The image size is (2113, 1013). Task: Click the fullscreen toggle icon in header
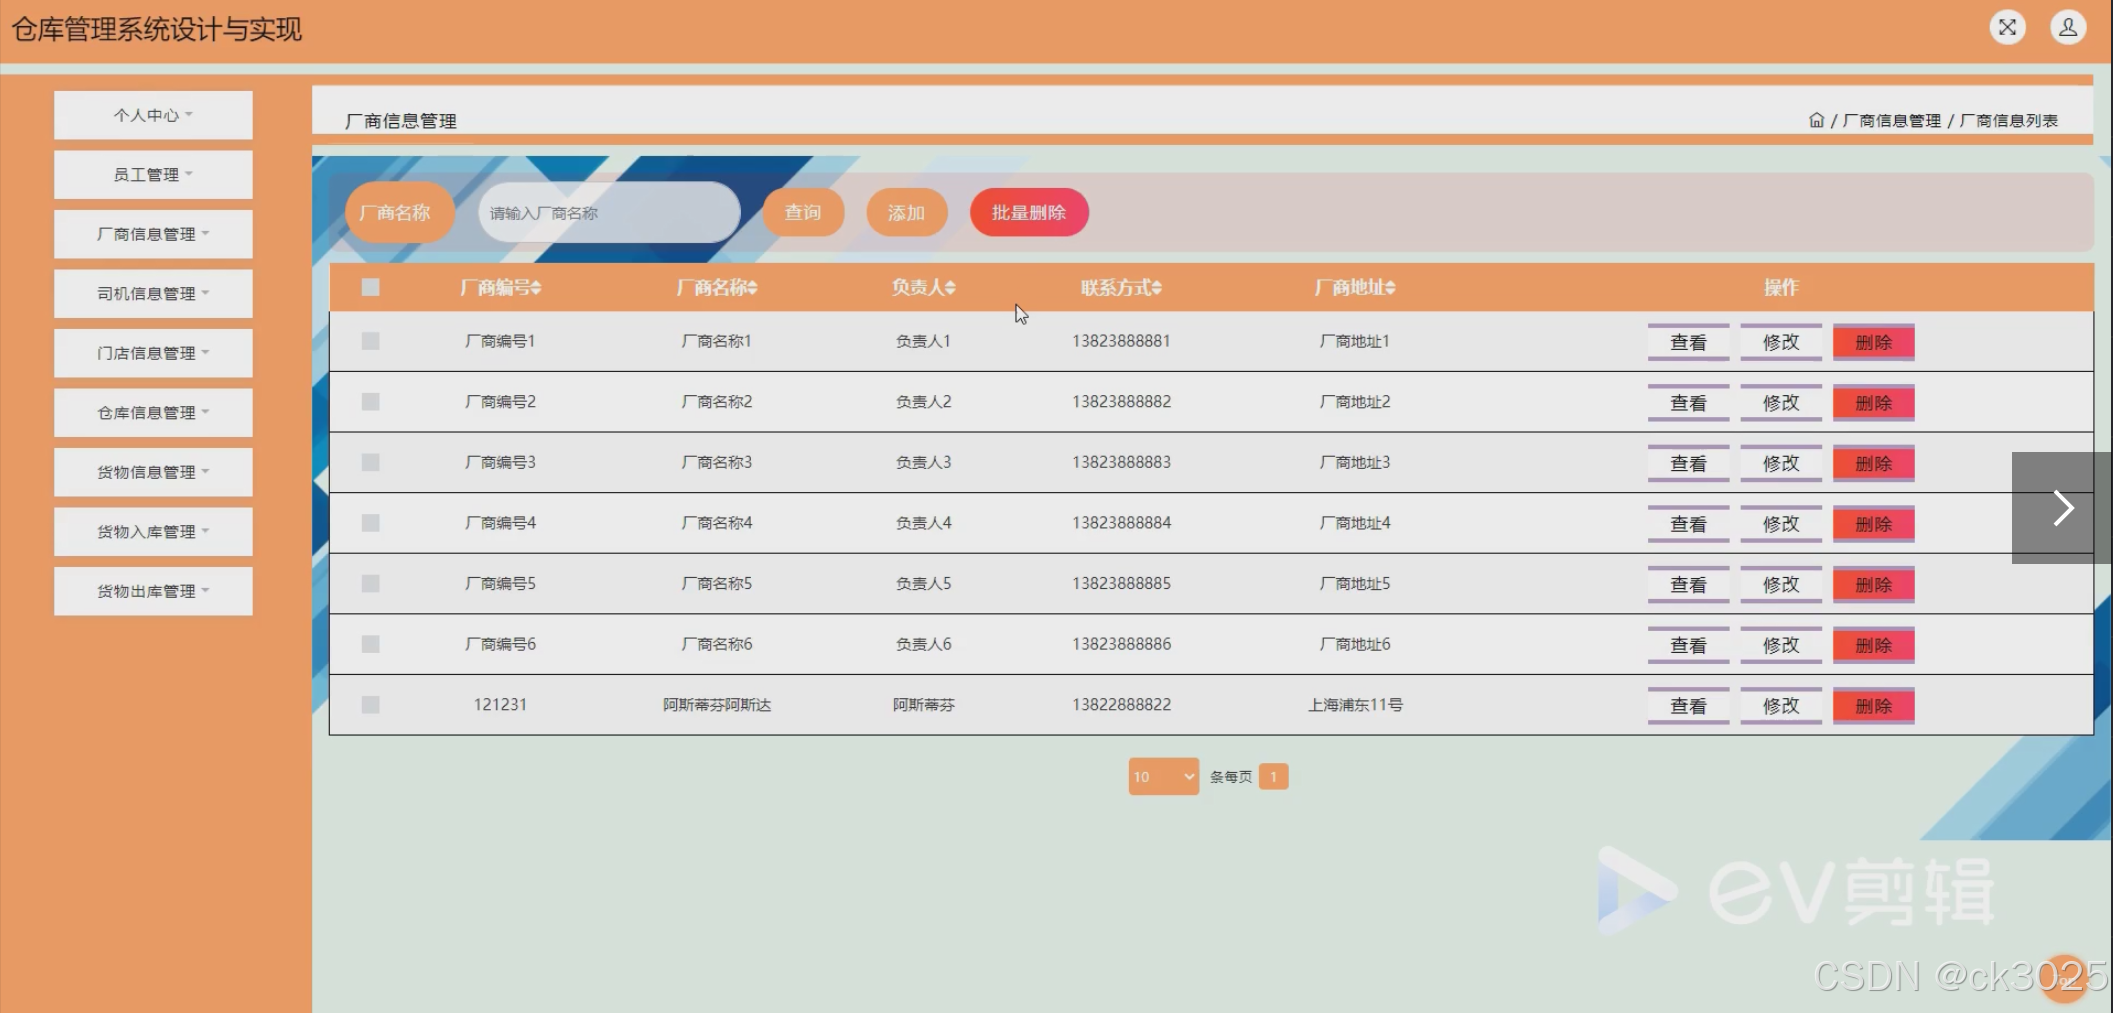(2007, 27)
